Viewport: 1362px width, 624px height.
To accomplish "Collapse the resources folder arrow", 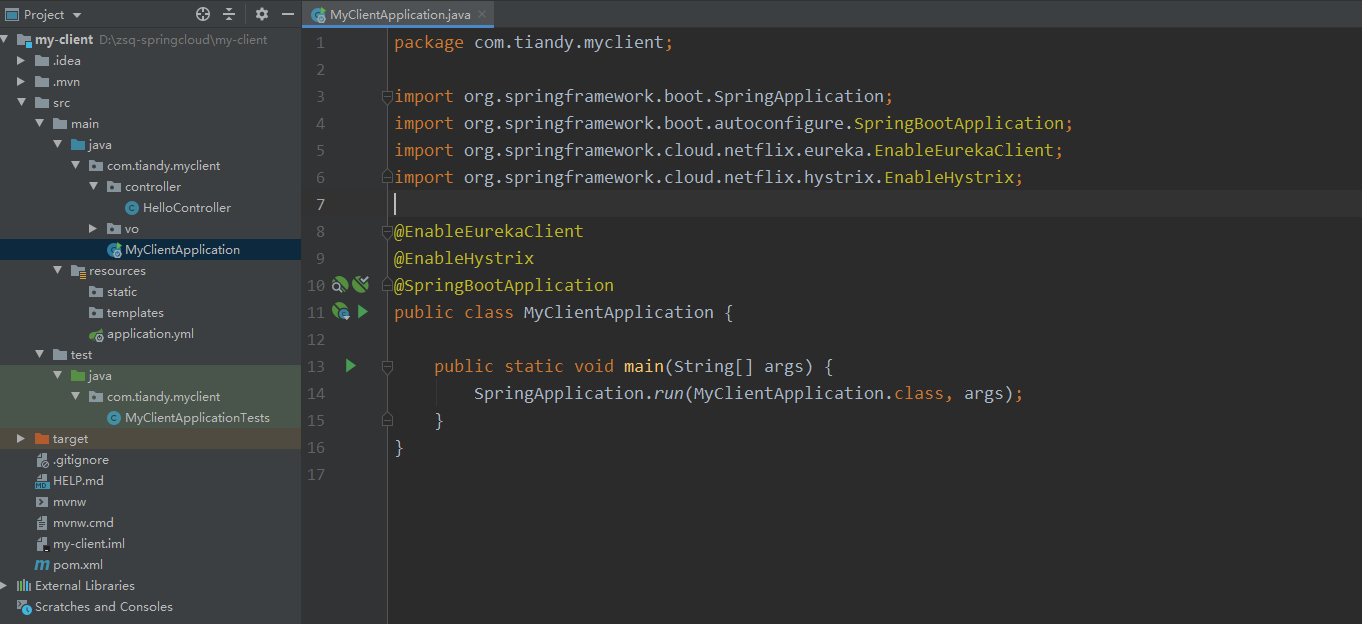I will coord(58,271).
